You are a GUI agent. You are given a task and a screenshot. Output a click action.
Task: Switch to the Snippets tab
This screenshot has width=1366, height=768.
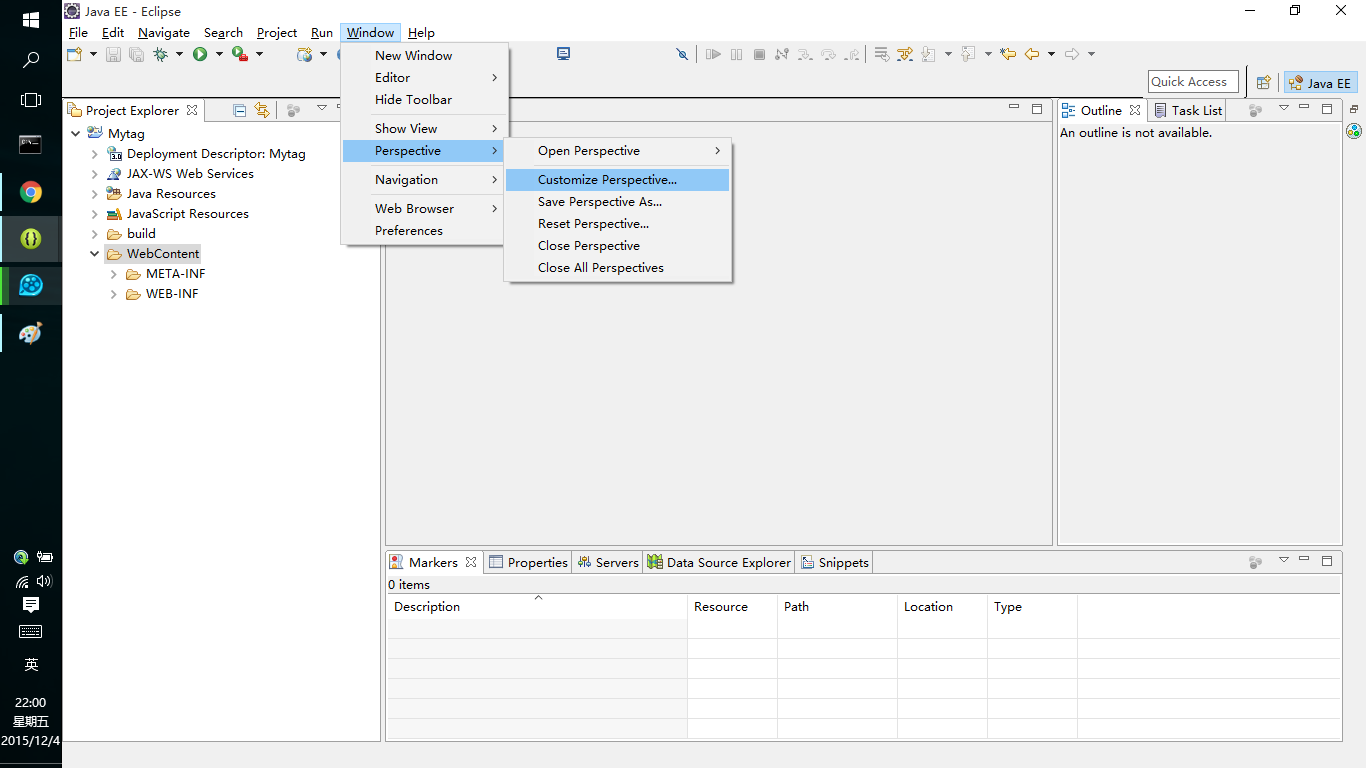coord(835,562)
